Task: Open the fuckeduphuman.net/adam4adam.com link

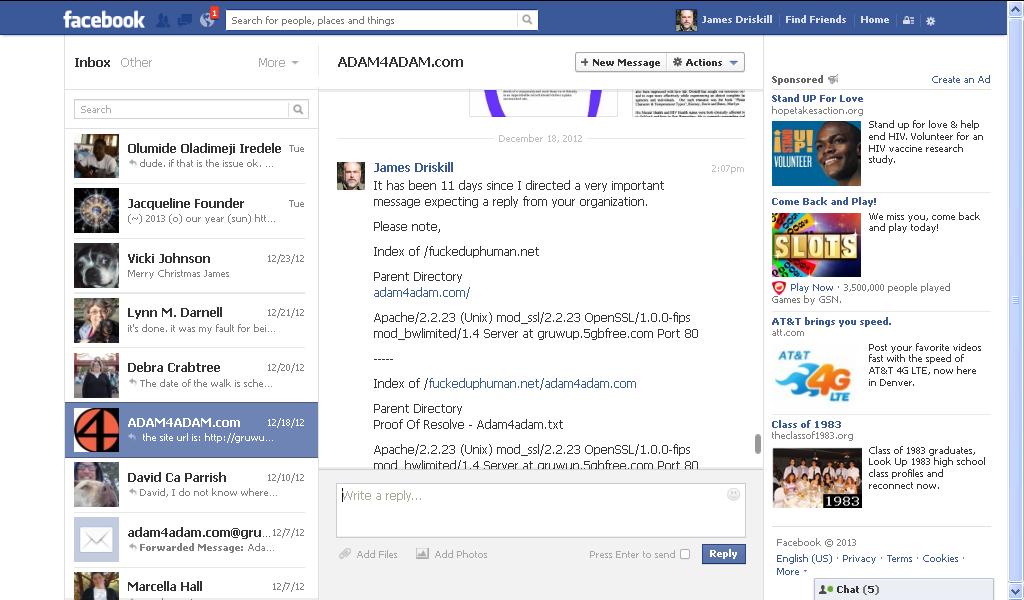Action: [532, 383]
